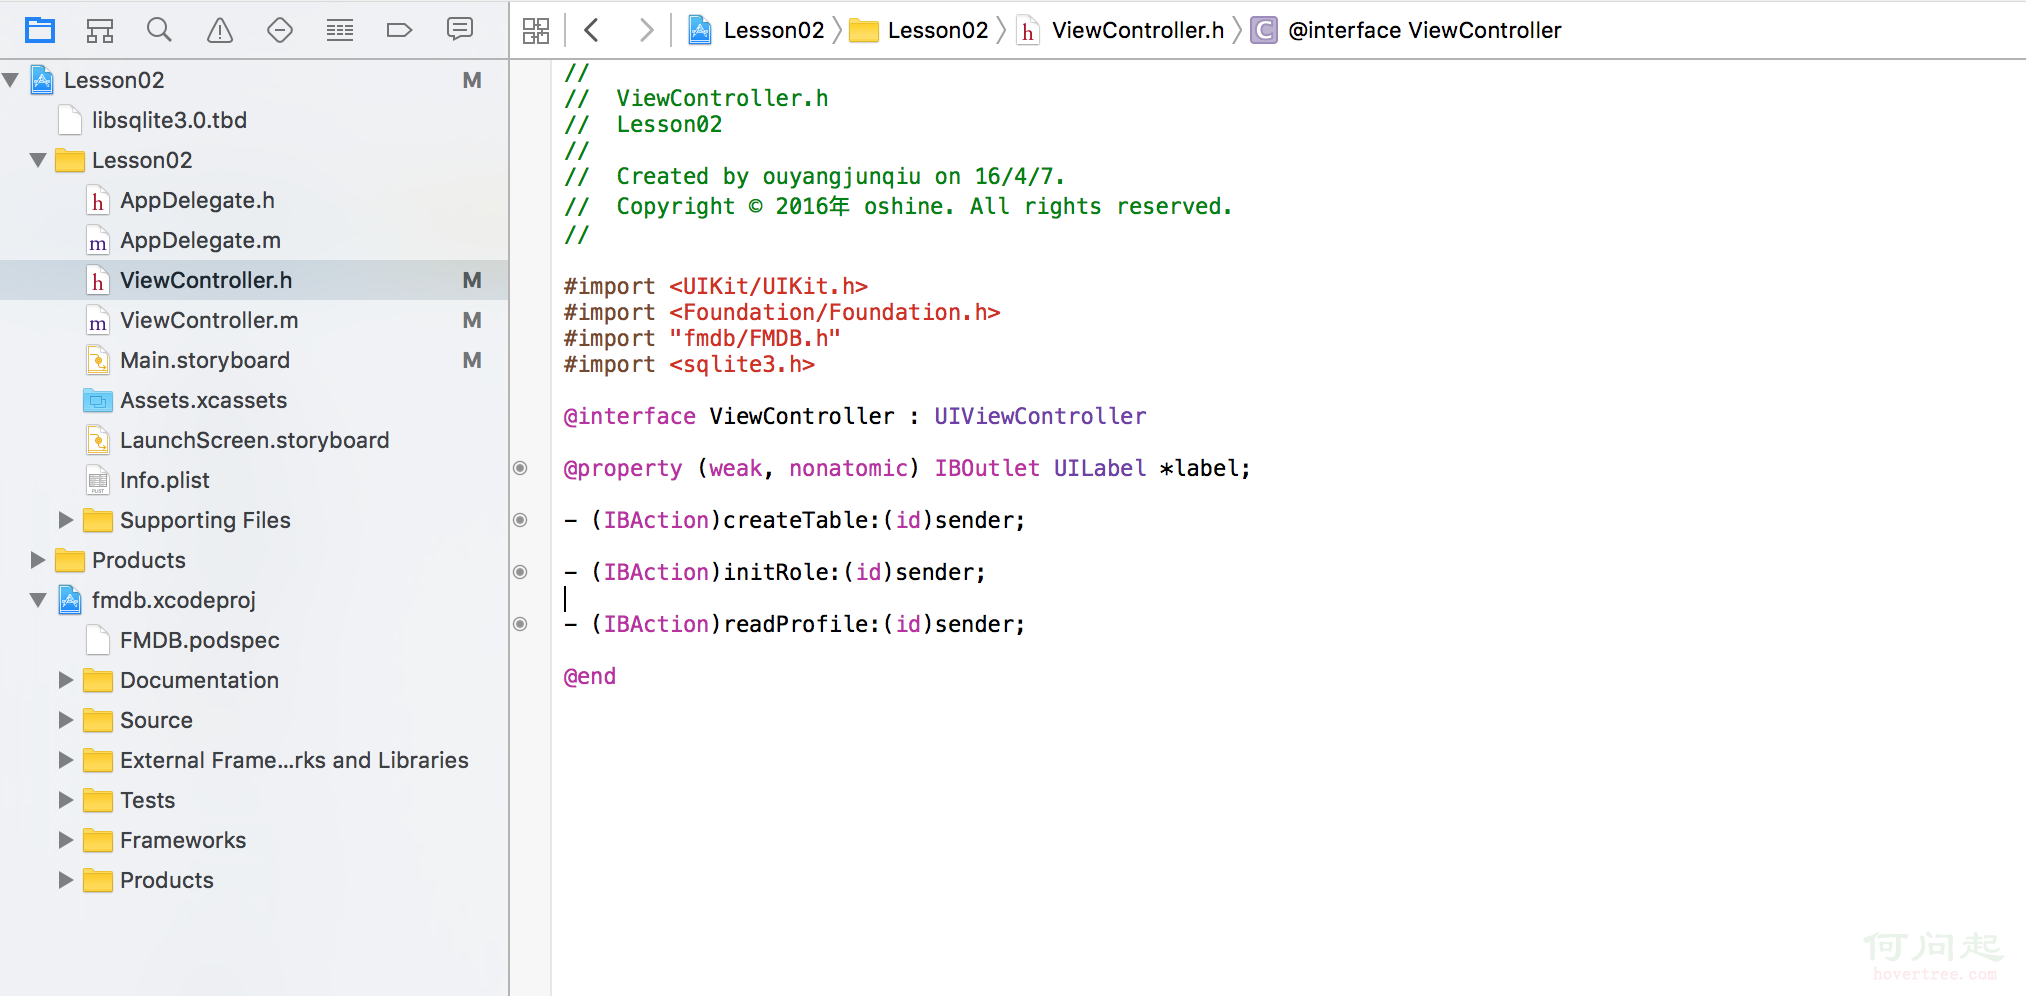Open the Test navigator diamond icon
Screen dimensions: 2026x996
(280, 30)
